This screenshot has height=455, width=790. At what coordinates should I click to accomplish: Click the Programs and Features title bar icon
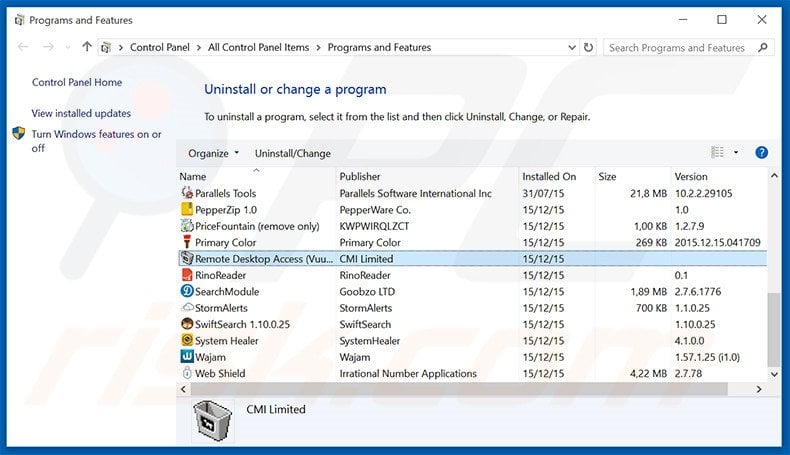click(19, 20)
